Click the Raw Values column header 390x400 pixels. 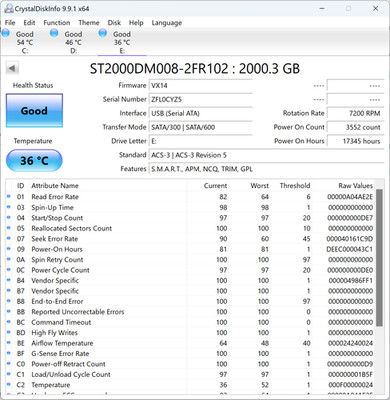(356, 186)
